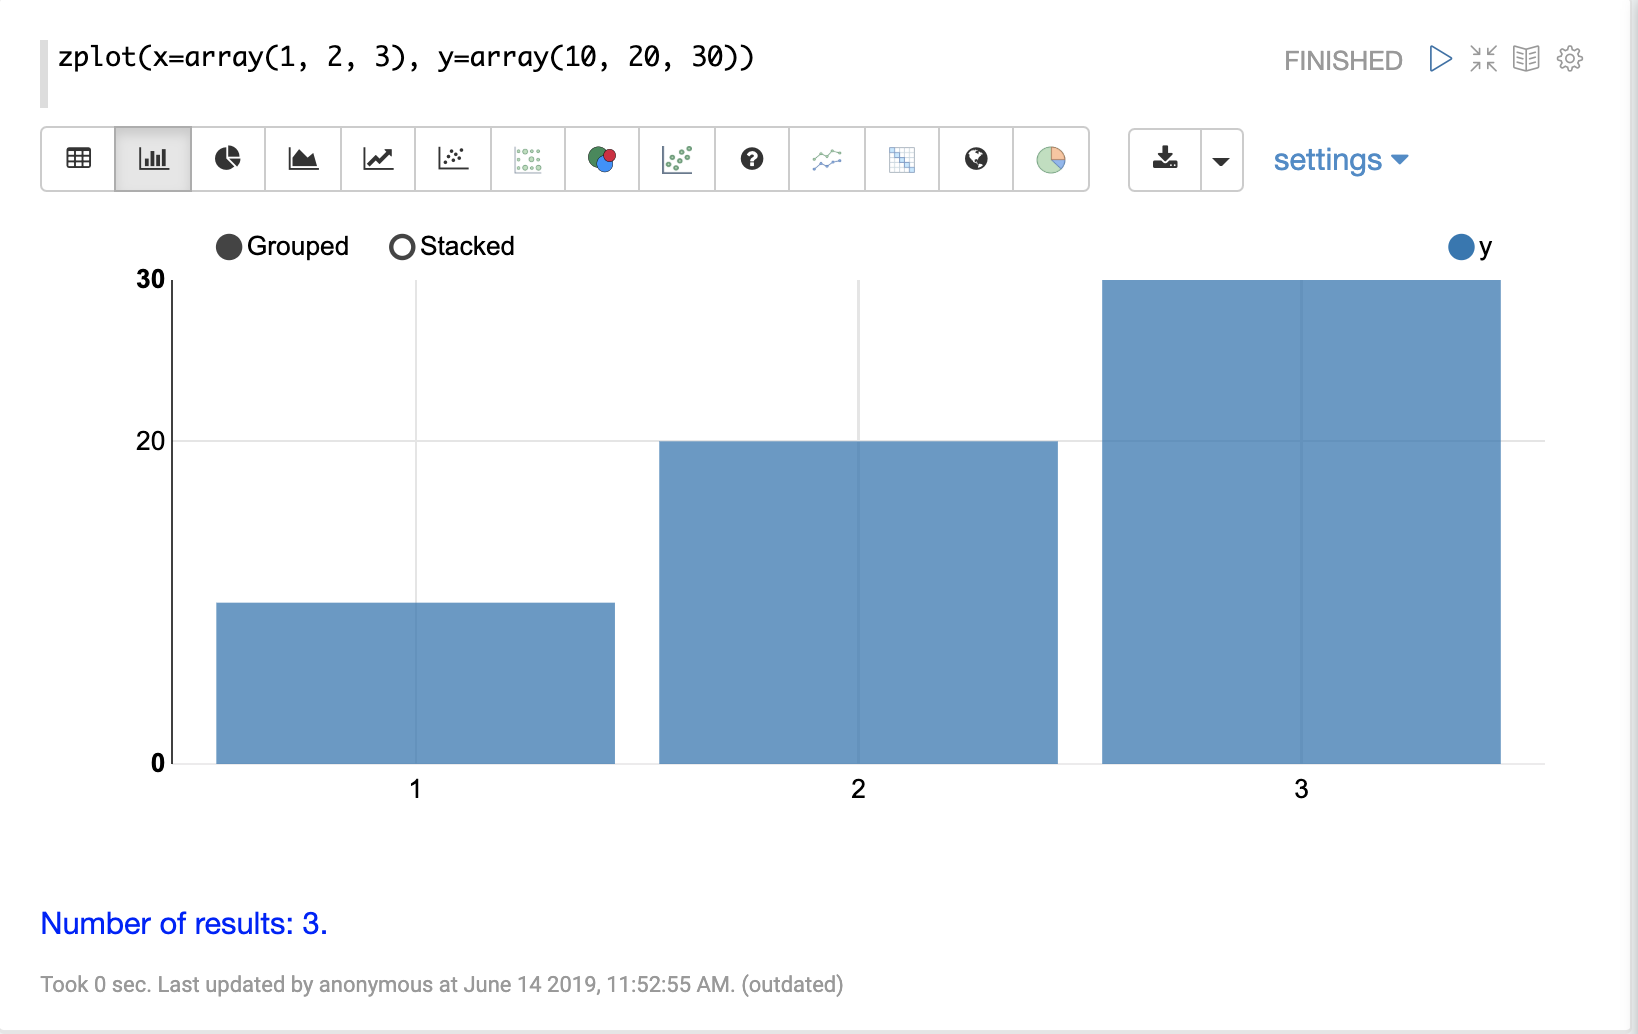The width and height of the screenshot is (1638, 1034).
Task: Switch to area chart view
Action: coord(303,159)
